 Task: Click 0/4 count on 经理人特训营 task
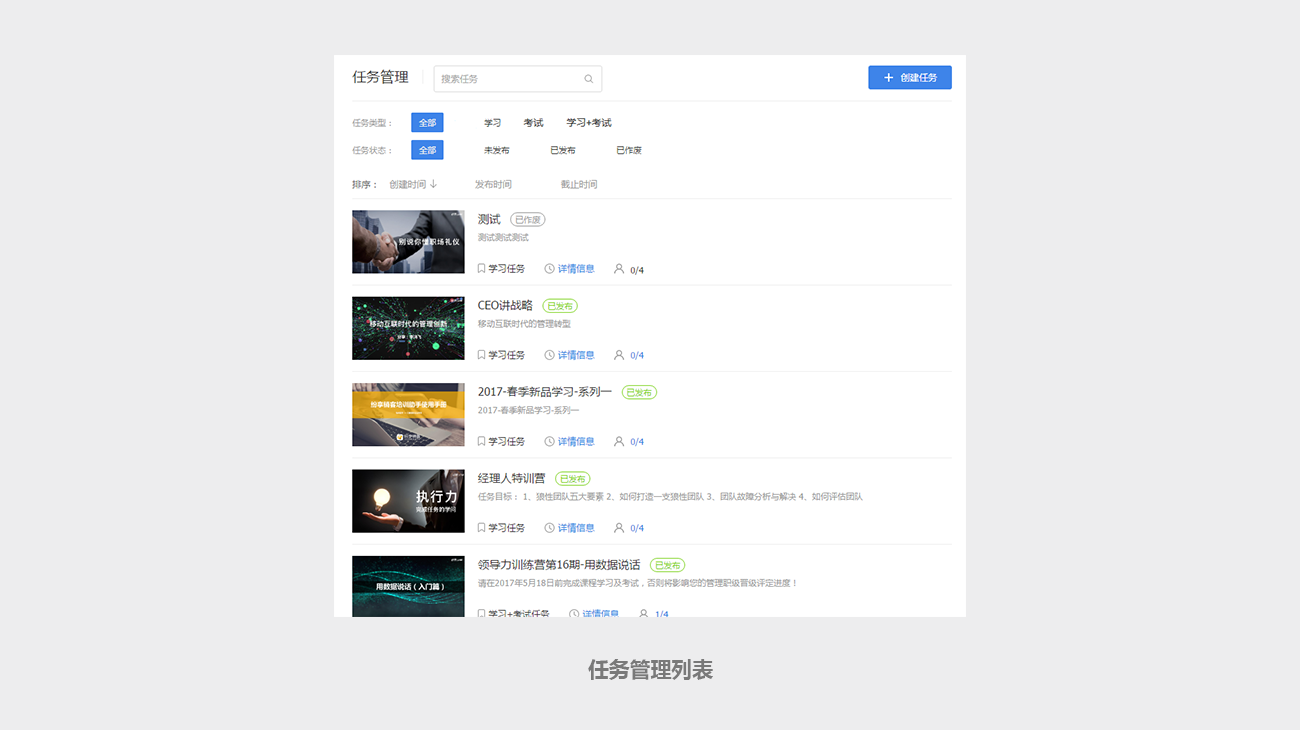[x=637, y=528]
